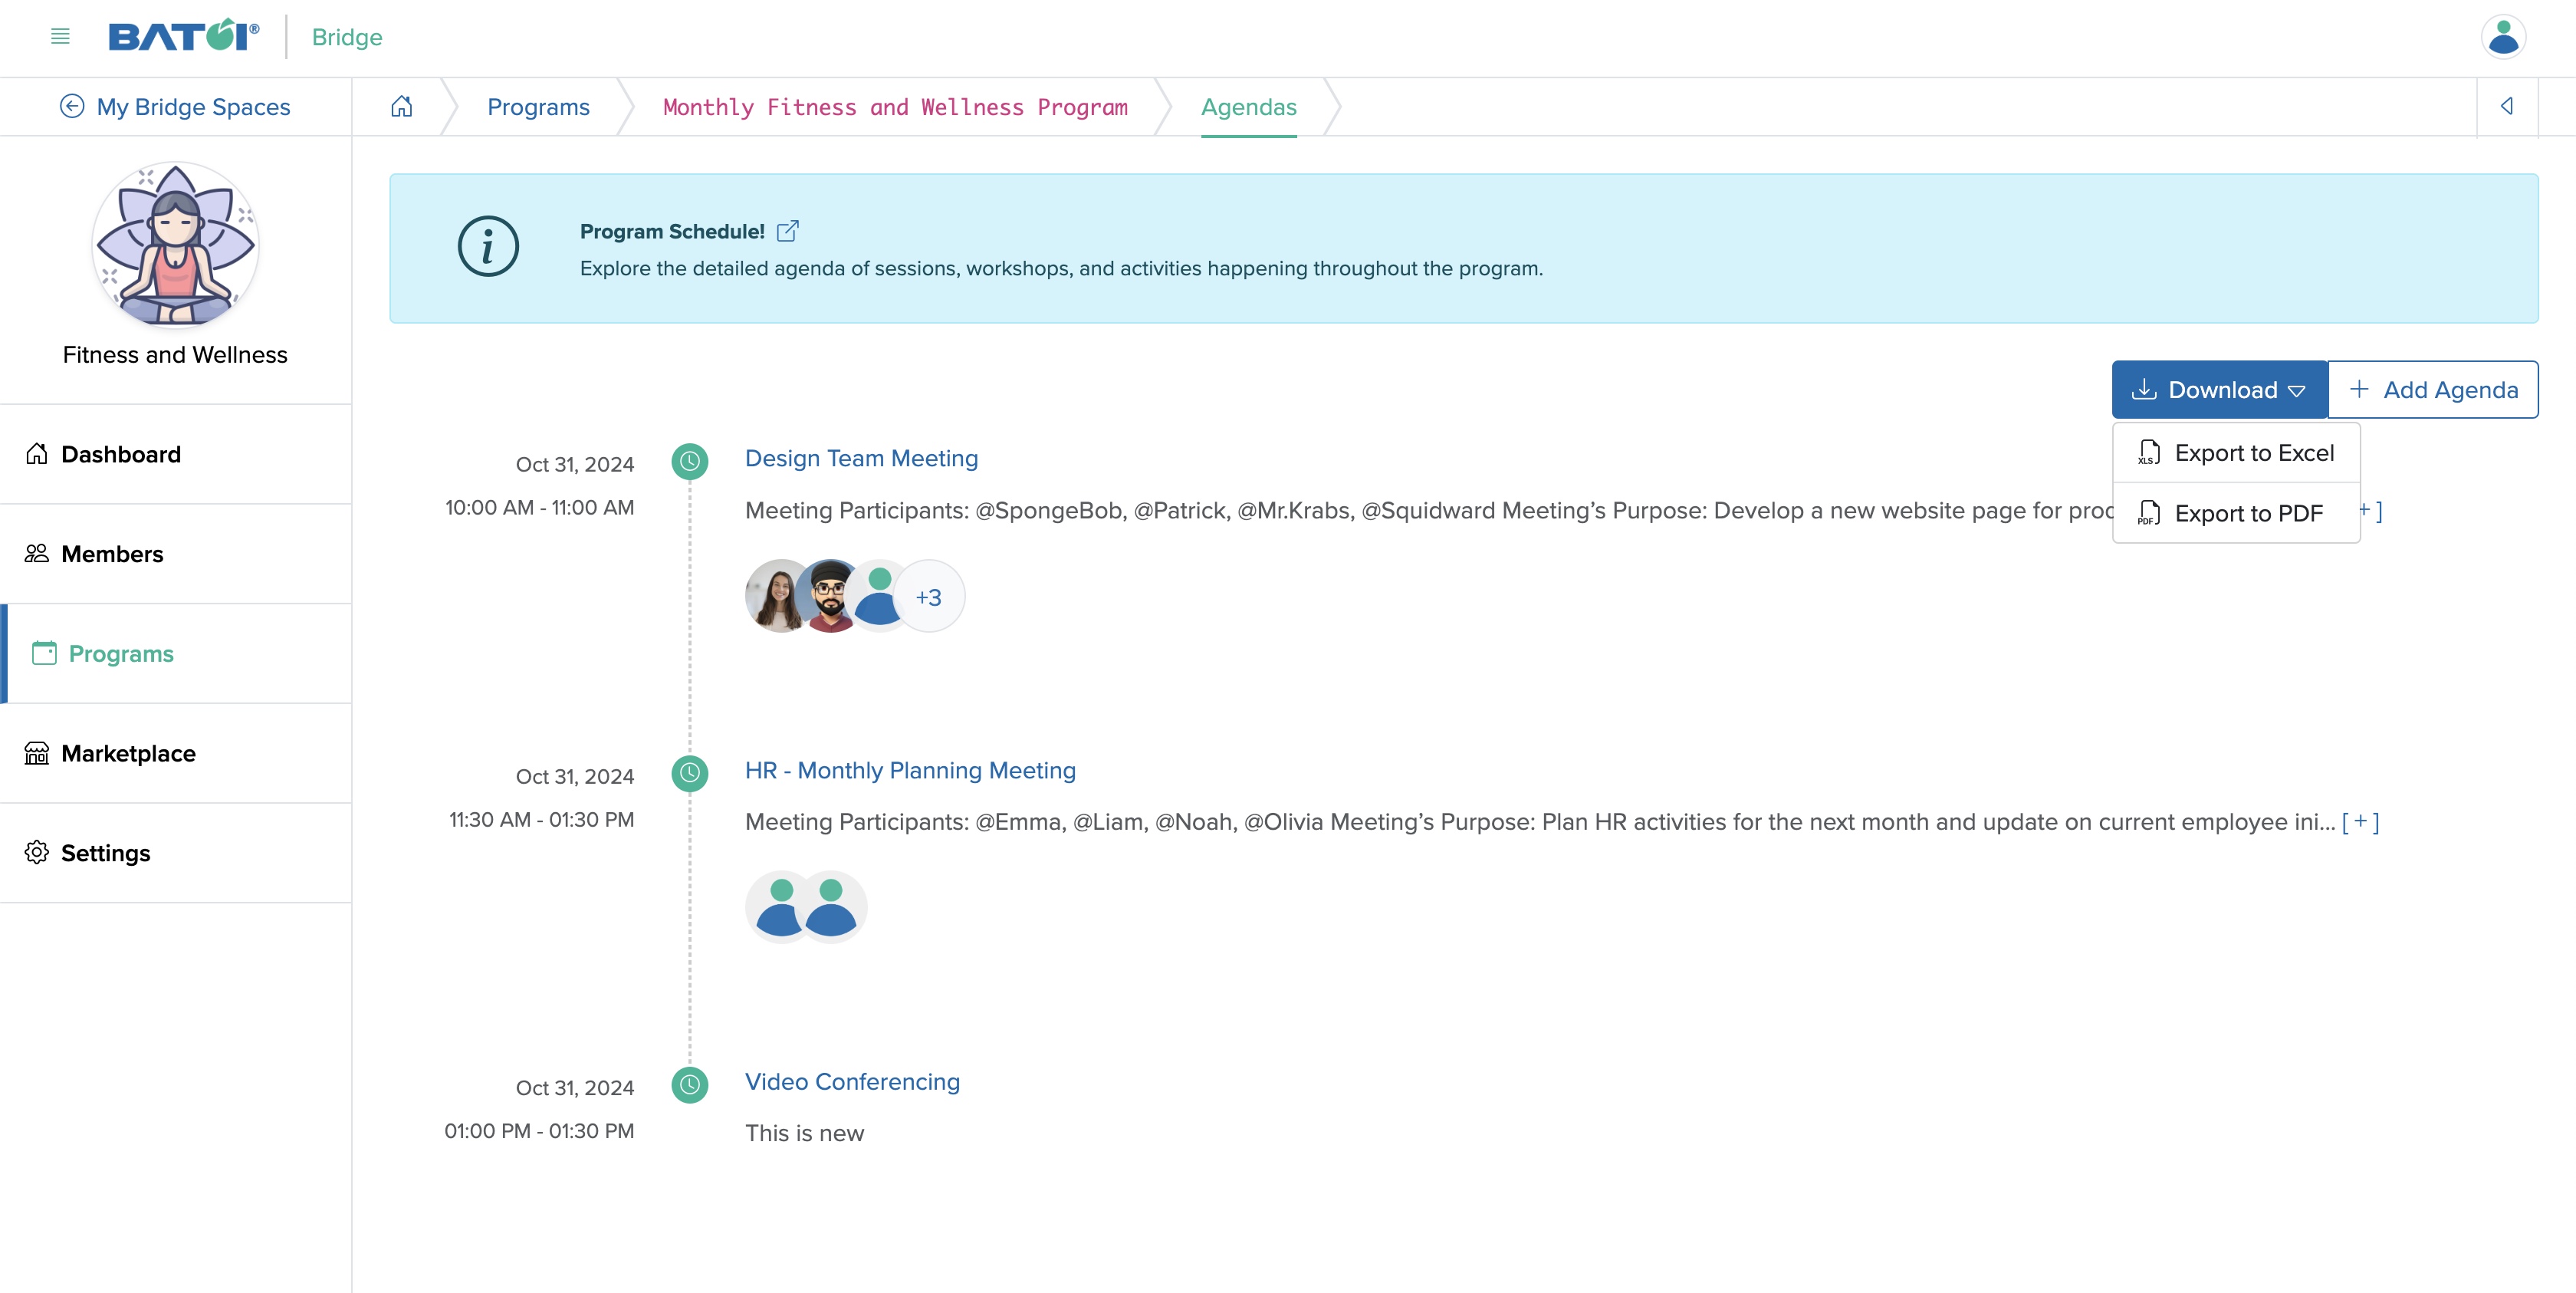Expand Design Team Meeting description [+]
The image size is (2576, 1293).
(x=2372, y=510)
